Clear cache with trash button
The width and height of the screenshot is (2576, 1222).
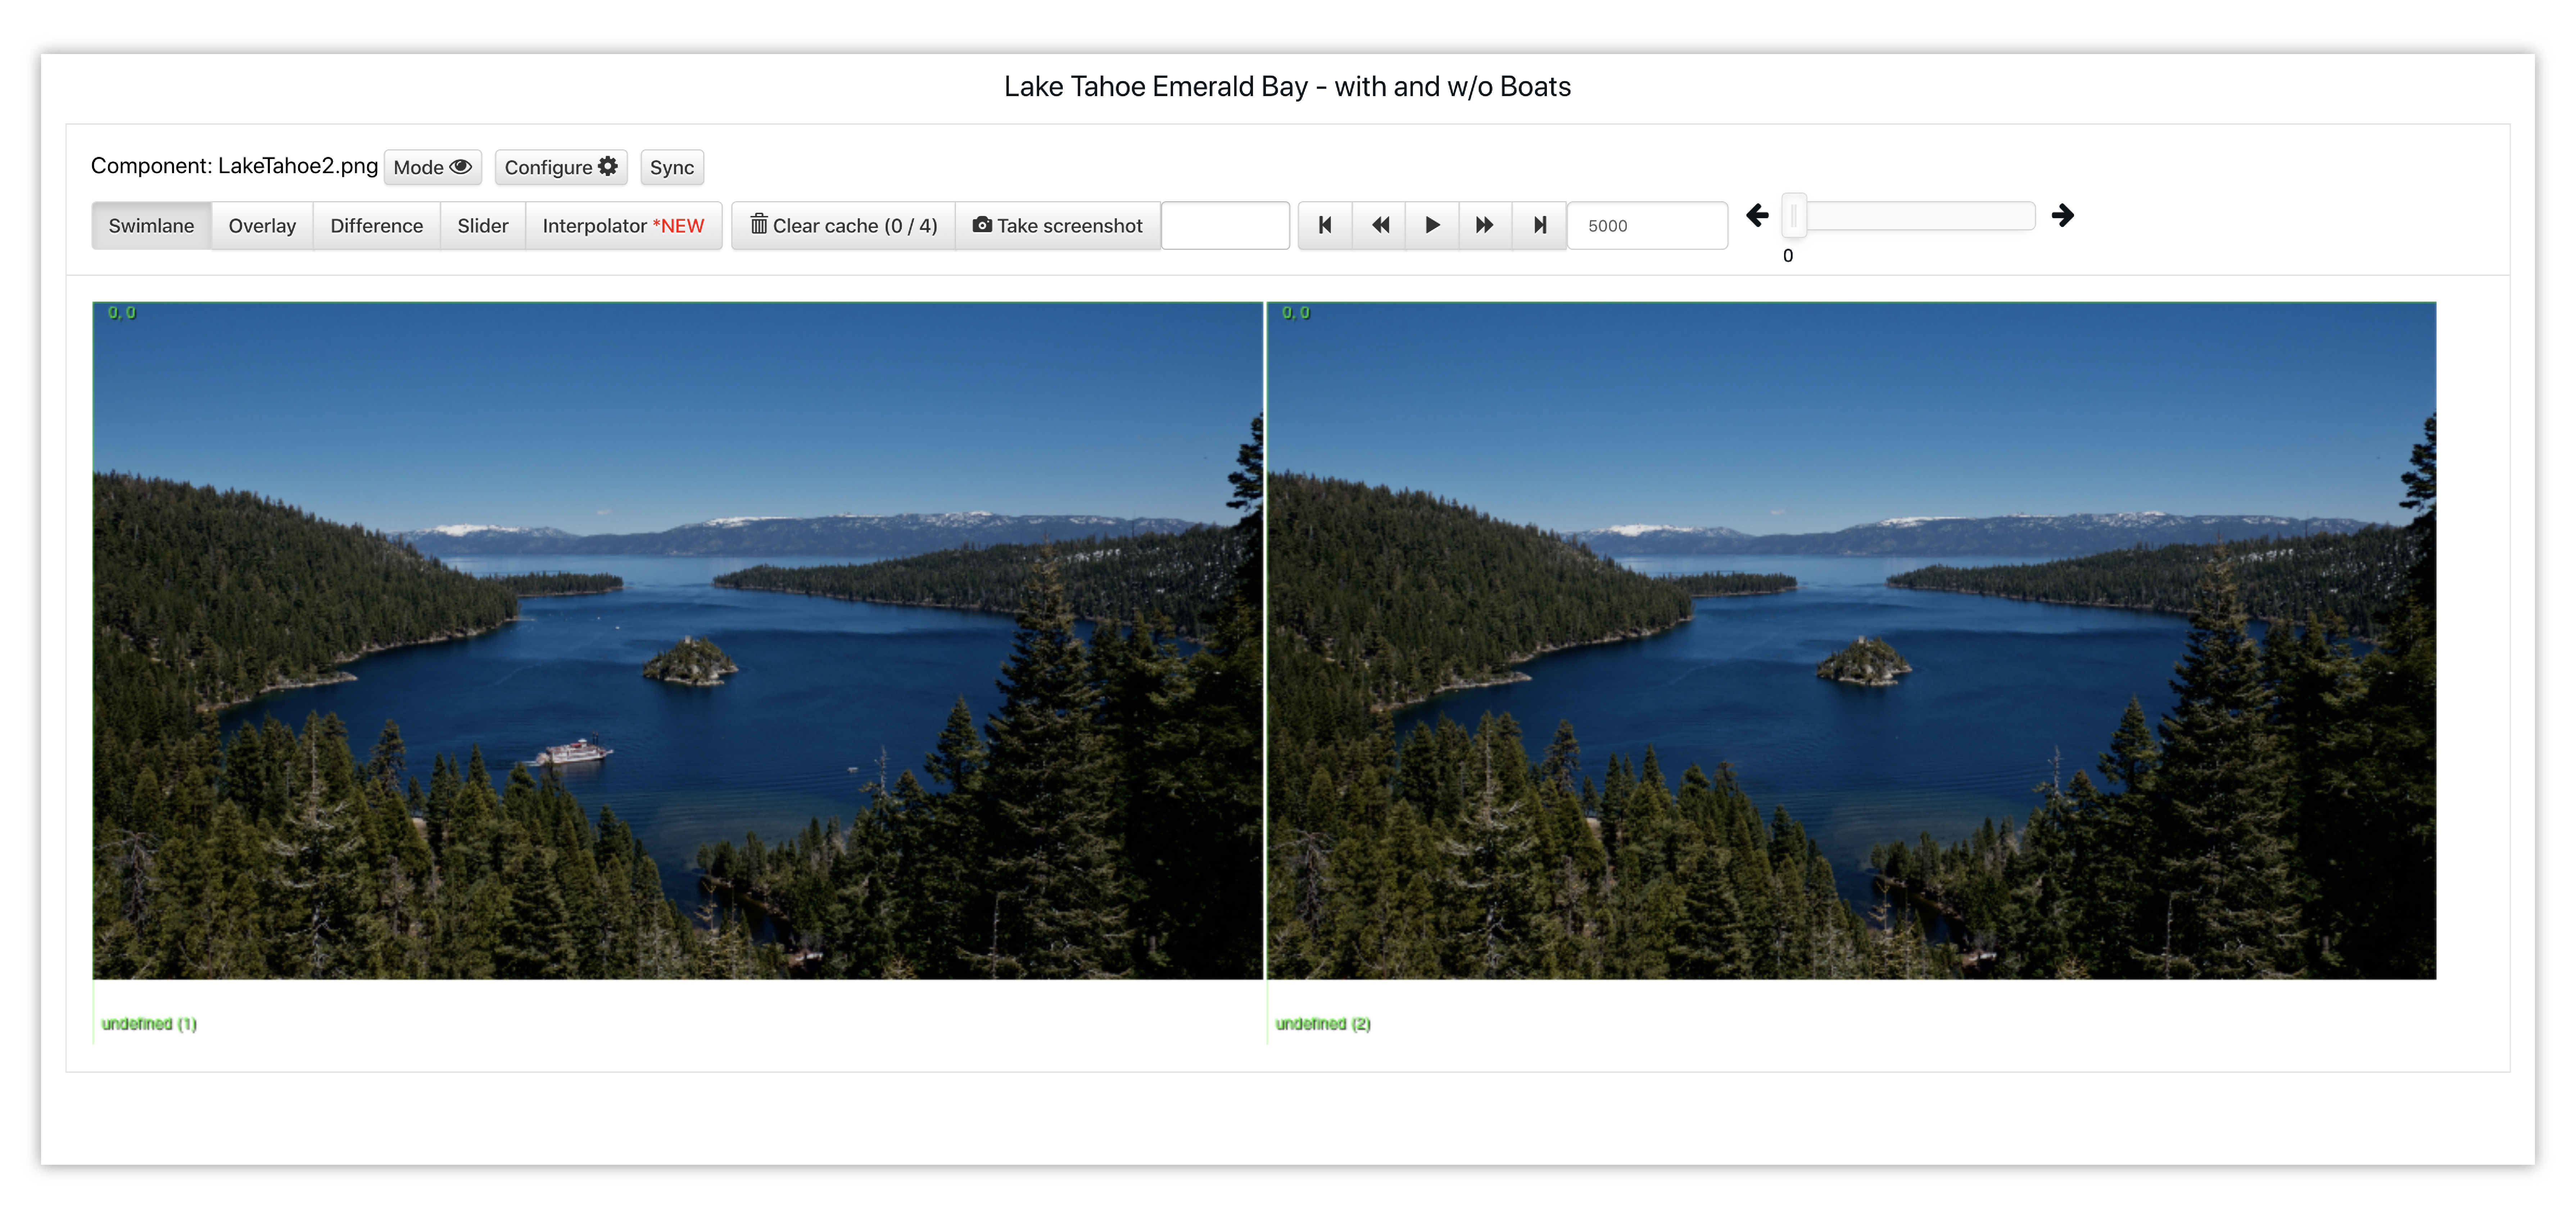844,226
